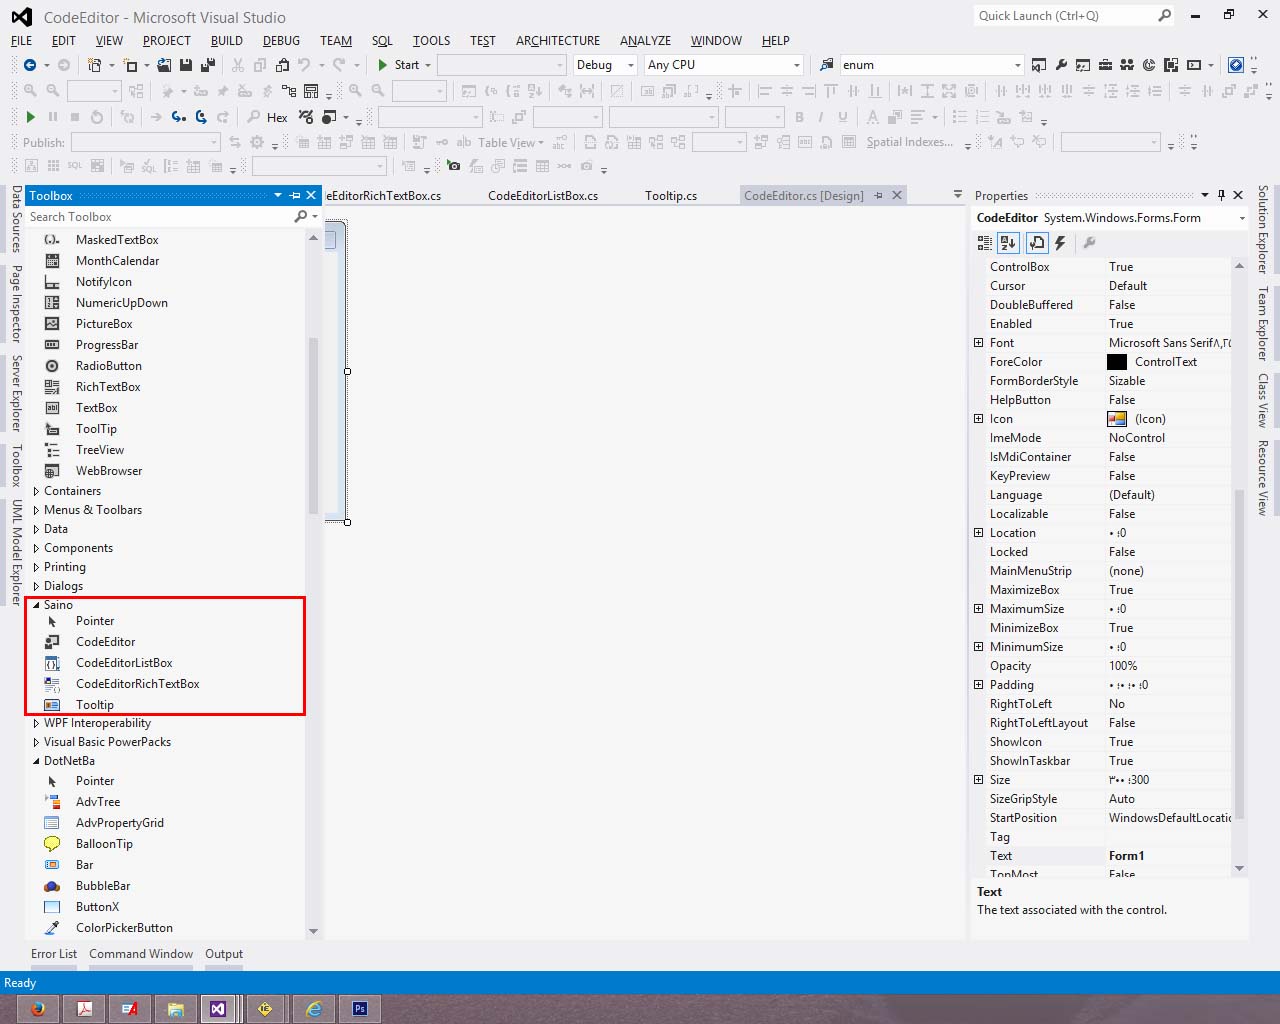Expand the Size property node
This screenshot has width=1280, height=1024.
(979, 780)
